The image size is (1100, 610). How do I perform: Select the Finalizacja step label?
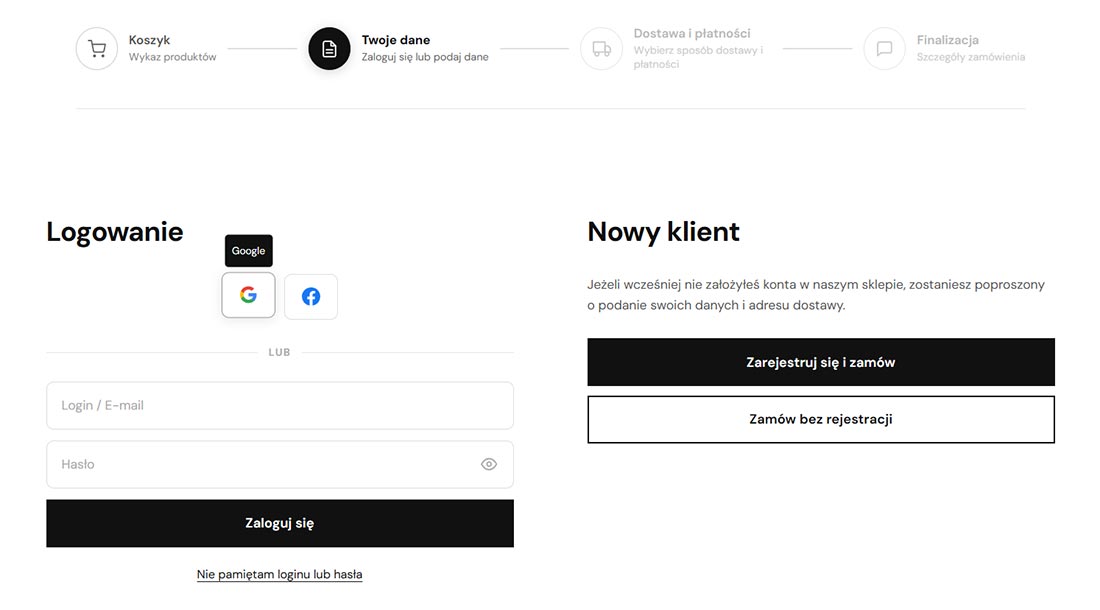(947, 40)
